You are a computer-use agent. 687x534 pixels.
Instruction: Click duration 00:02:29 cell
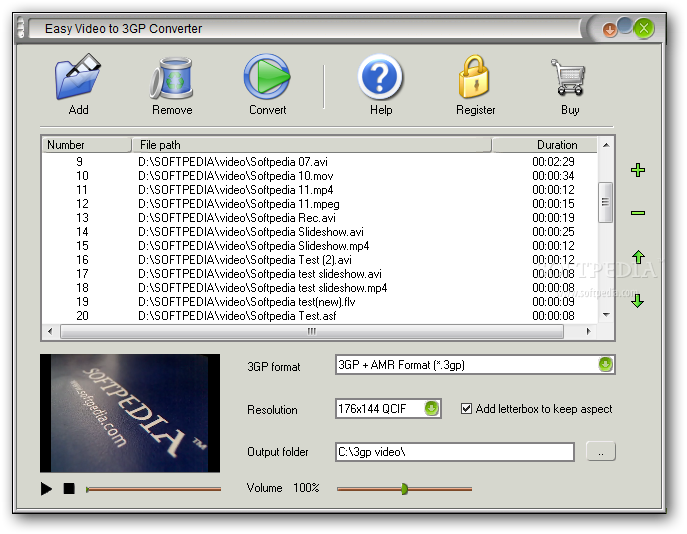tap(553, 162)
